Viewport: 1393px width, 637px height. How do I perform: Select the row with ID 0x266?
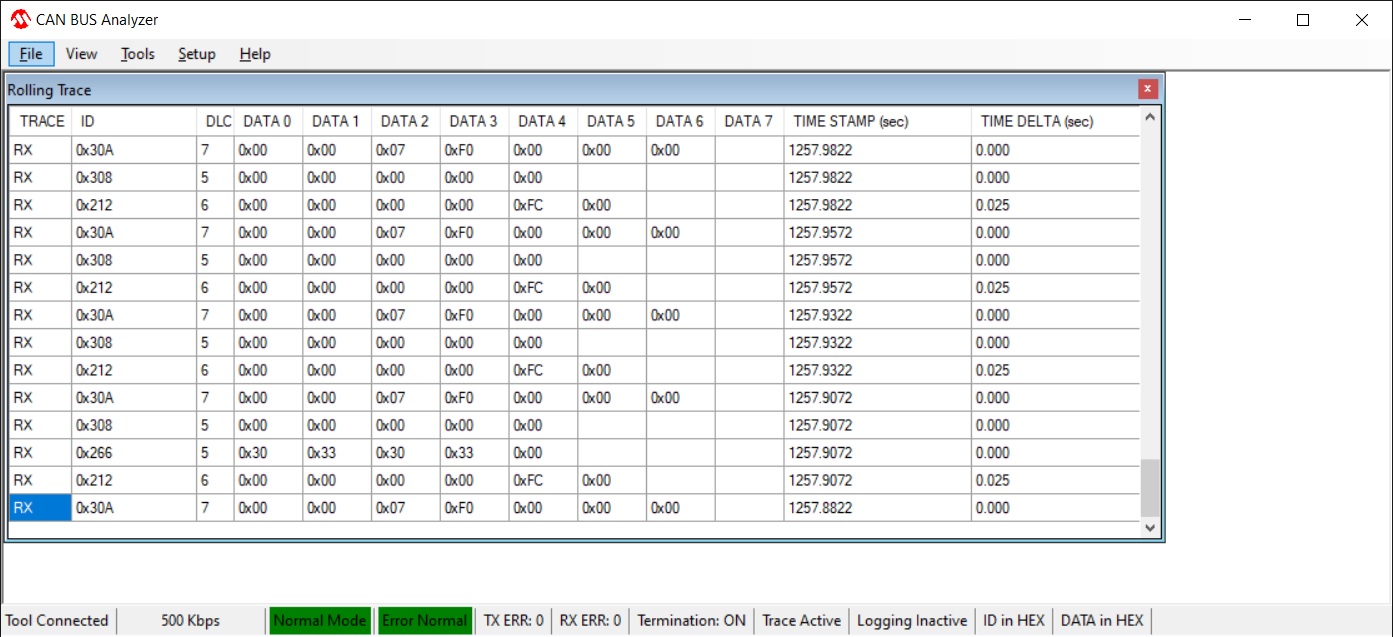tap(95, 453)
